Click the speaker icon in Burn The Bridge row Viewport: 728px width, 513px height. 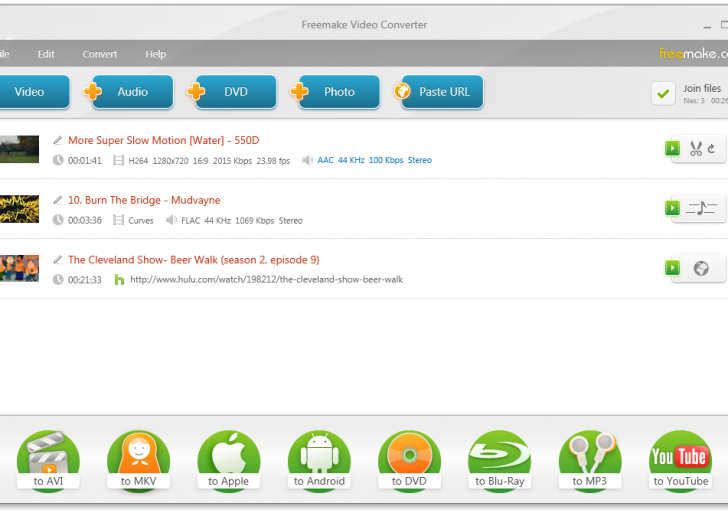tap(171, 220)
